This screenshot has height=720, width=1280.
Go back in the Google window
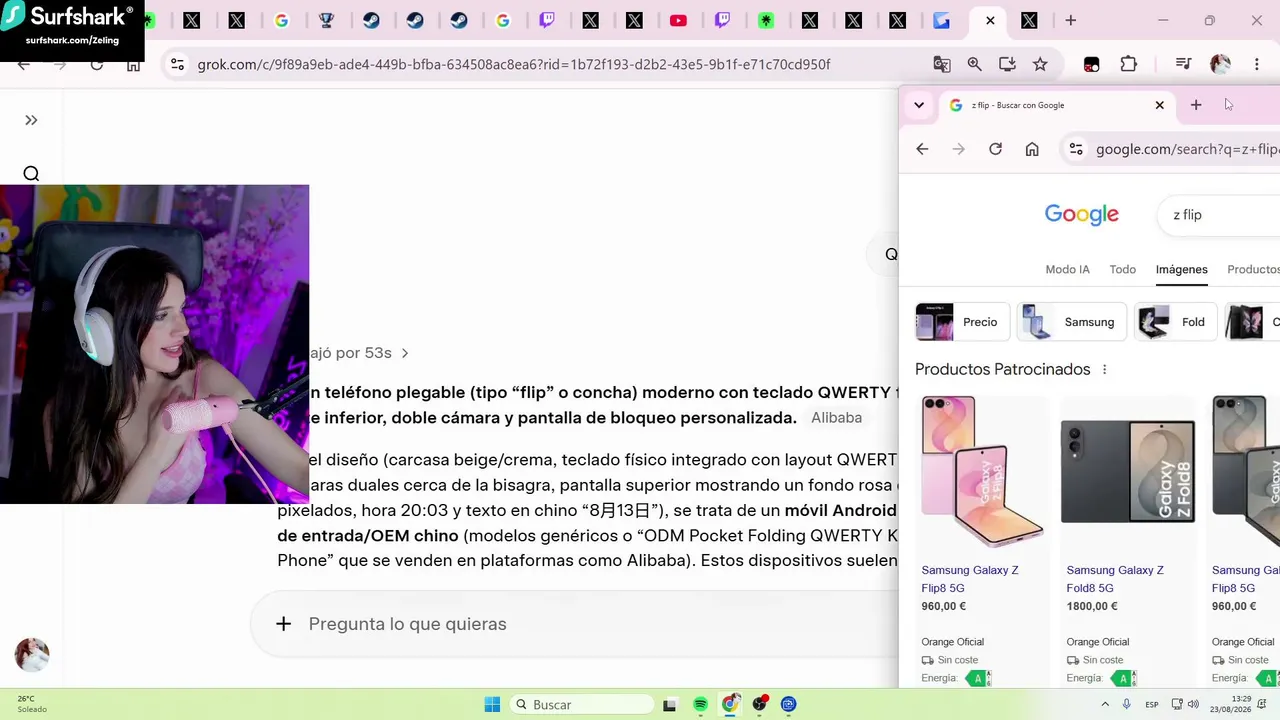point(922,149)
